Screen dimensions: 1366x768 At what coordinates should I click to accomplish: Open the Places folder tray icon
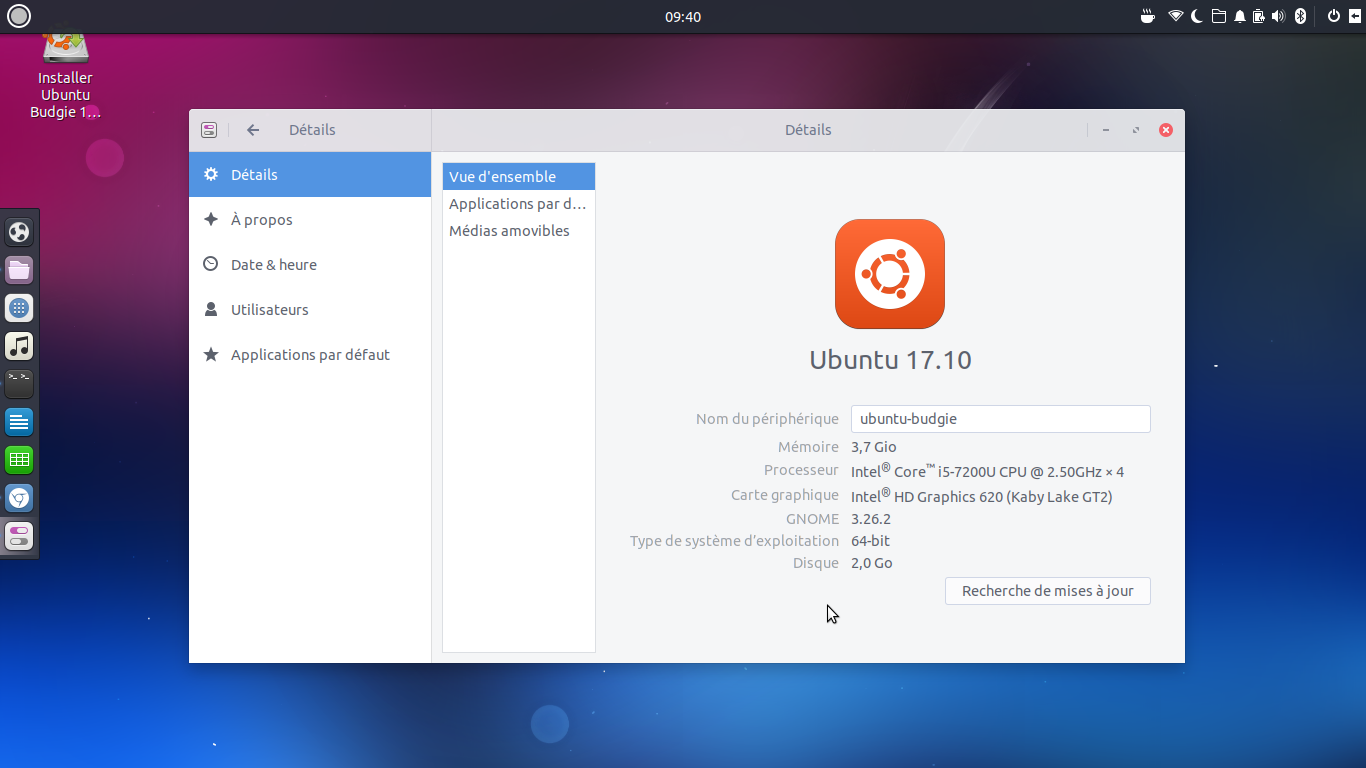(1218, 16)
